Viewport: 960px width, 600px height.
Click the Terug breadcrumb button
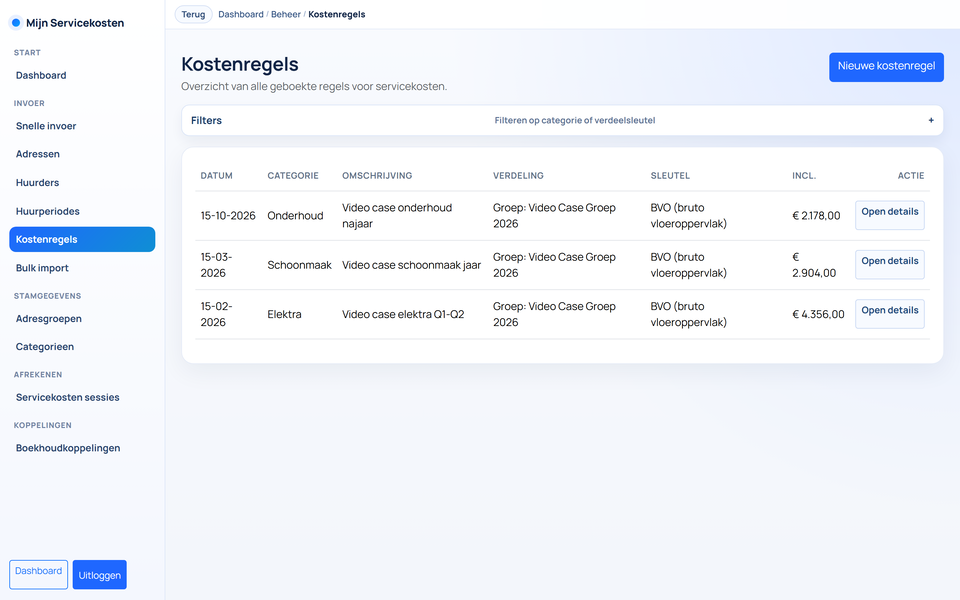tap(193, 14)
